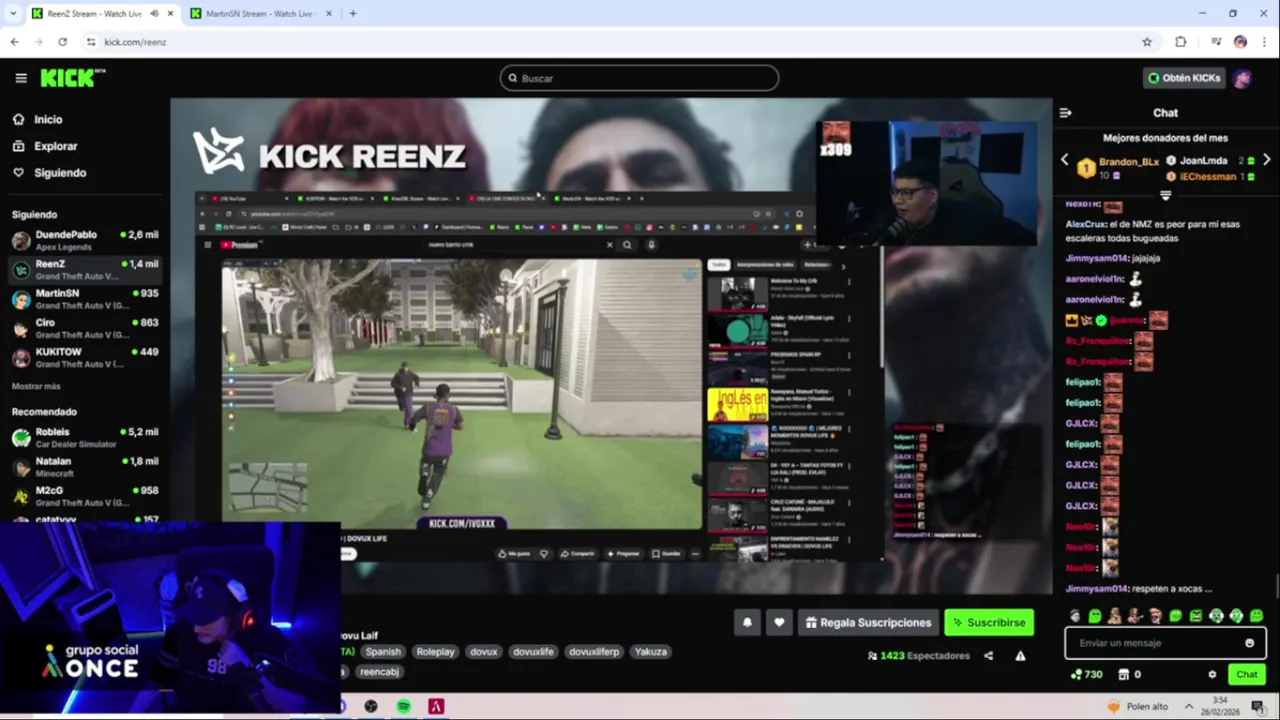Screen dimensions: 1280x720
Task: Open Spotify from the taskbar
Action: [x=403, y=706]
